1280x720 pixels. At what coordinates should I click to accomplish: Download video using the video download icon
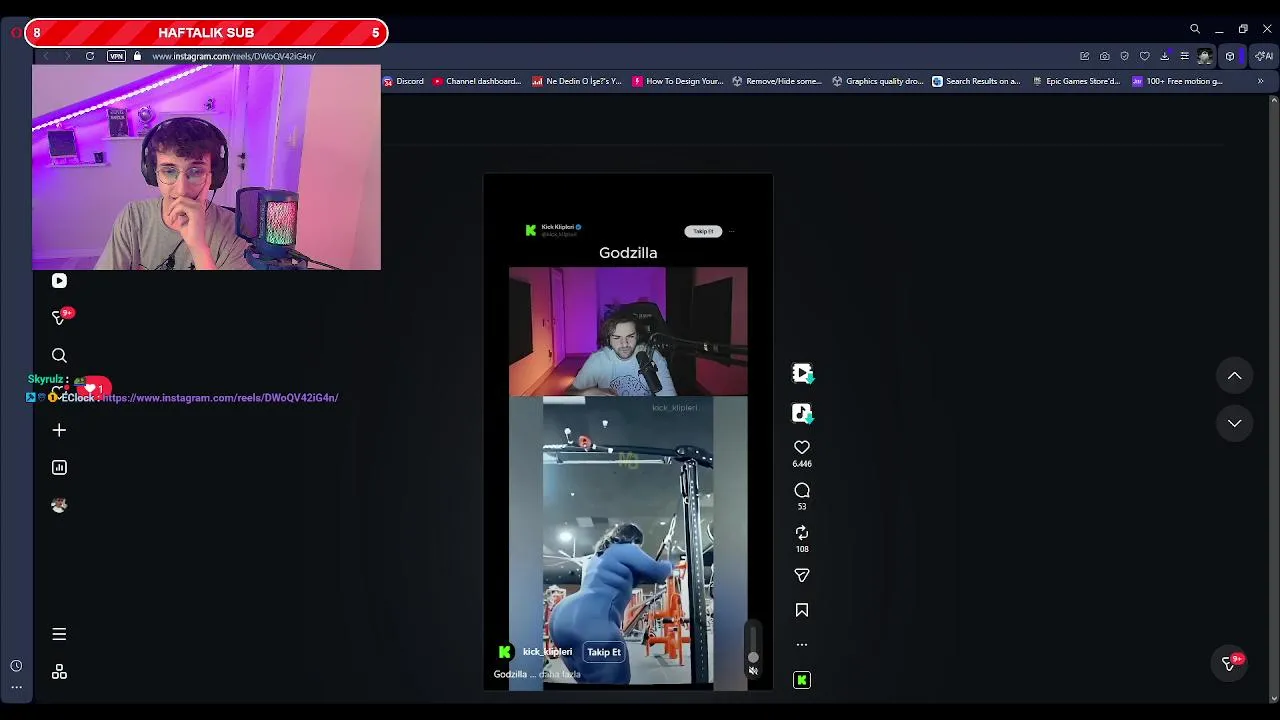[802, 373]
